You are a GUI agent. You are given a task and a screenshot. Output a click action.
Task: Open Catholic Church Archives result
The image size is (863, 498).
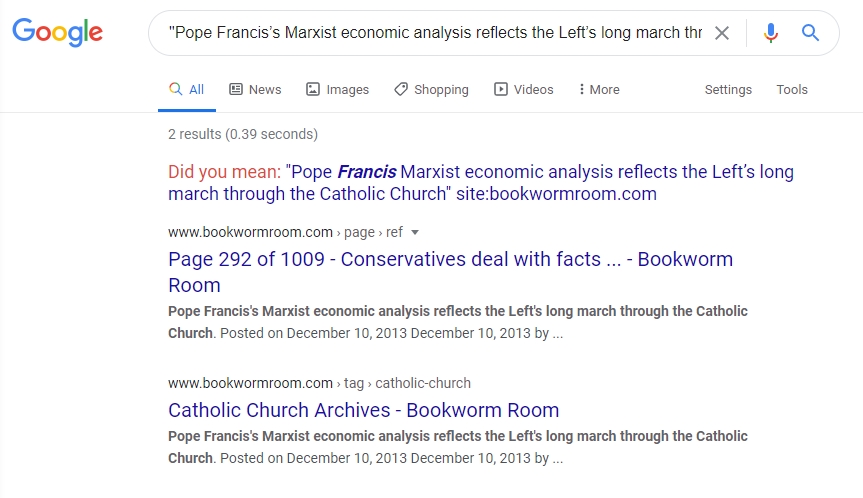click(363, 410)
